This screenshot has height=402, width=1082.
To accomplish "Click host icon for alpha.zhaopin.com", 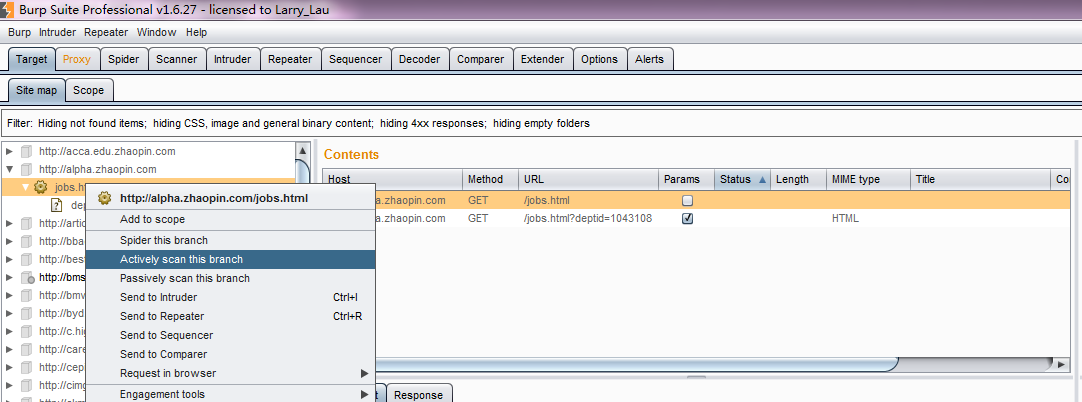I will point(27,170).
